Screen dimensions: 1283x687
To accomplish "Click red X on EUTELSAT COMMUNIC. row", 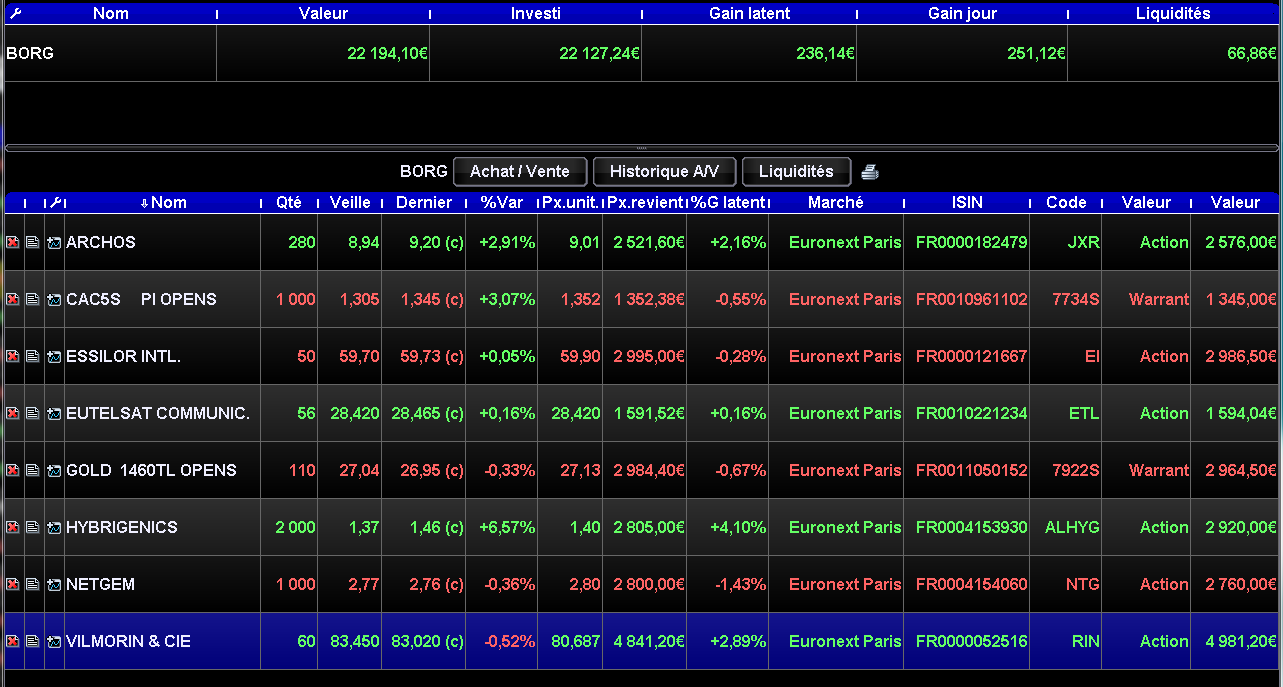I will [x=13, y=414].
